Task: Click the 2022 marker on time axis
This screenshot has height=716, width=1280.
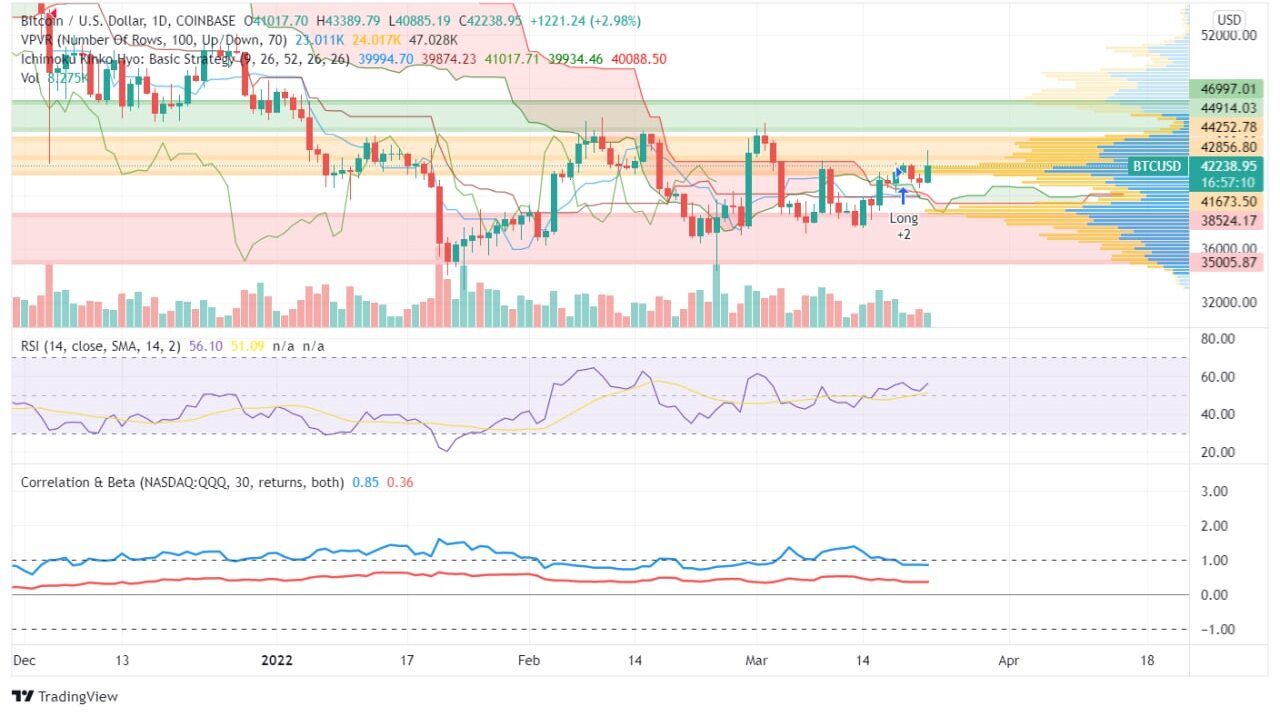Action: 275,660
